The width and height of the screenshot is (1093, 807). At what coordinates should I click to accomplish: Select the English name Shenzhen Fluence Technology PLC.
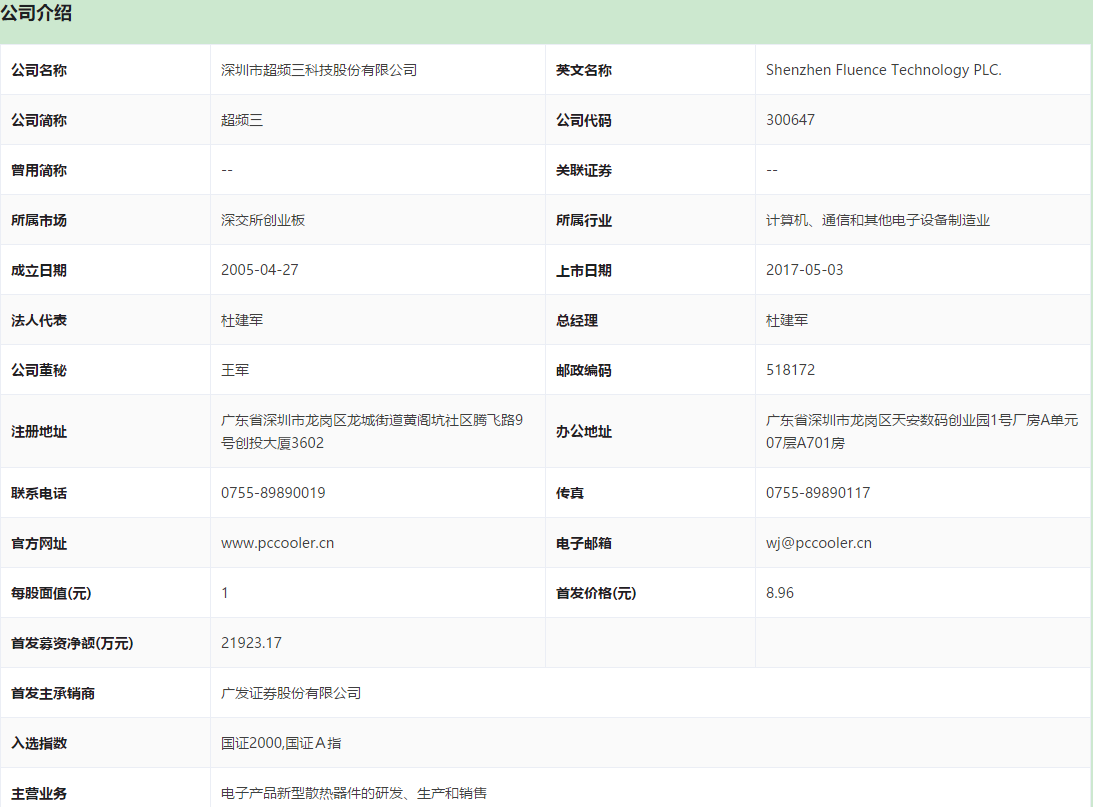point(883,70)
